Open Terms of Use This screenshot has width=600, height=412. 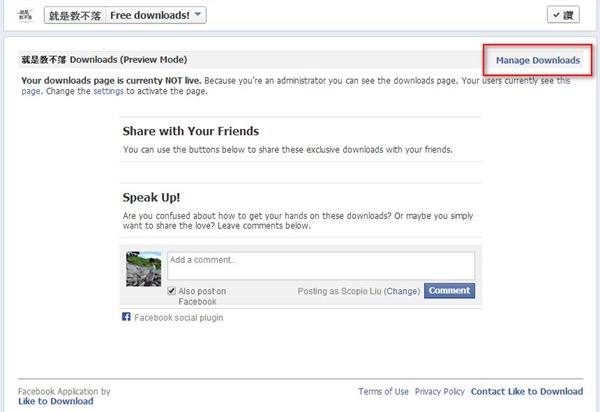coord(383,392)
